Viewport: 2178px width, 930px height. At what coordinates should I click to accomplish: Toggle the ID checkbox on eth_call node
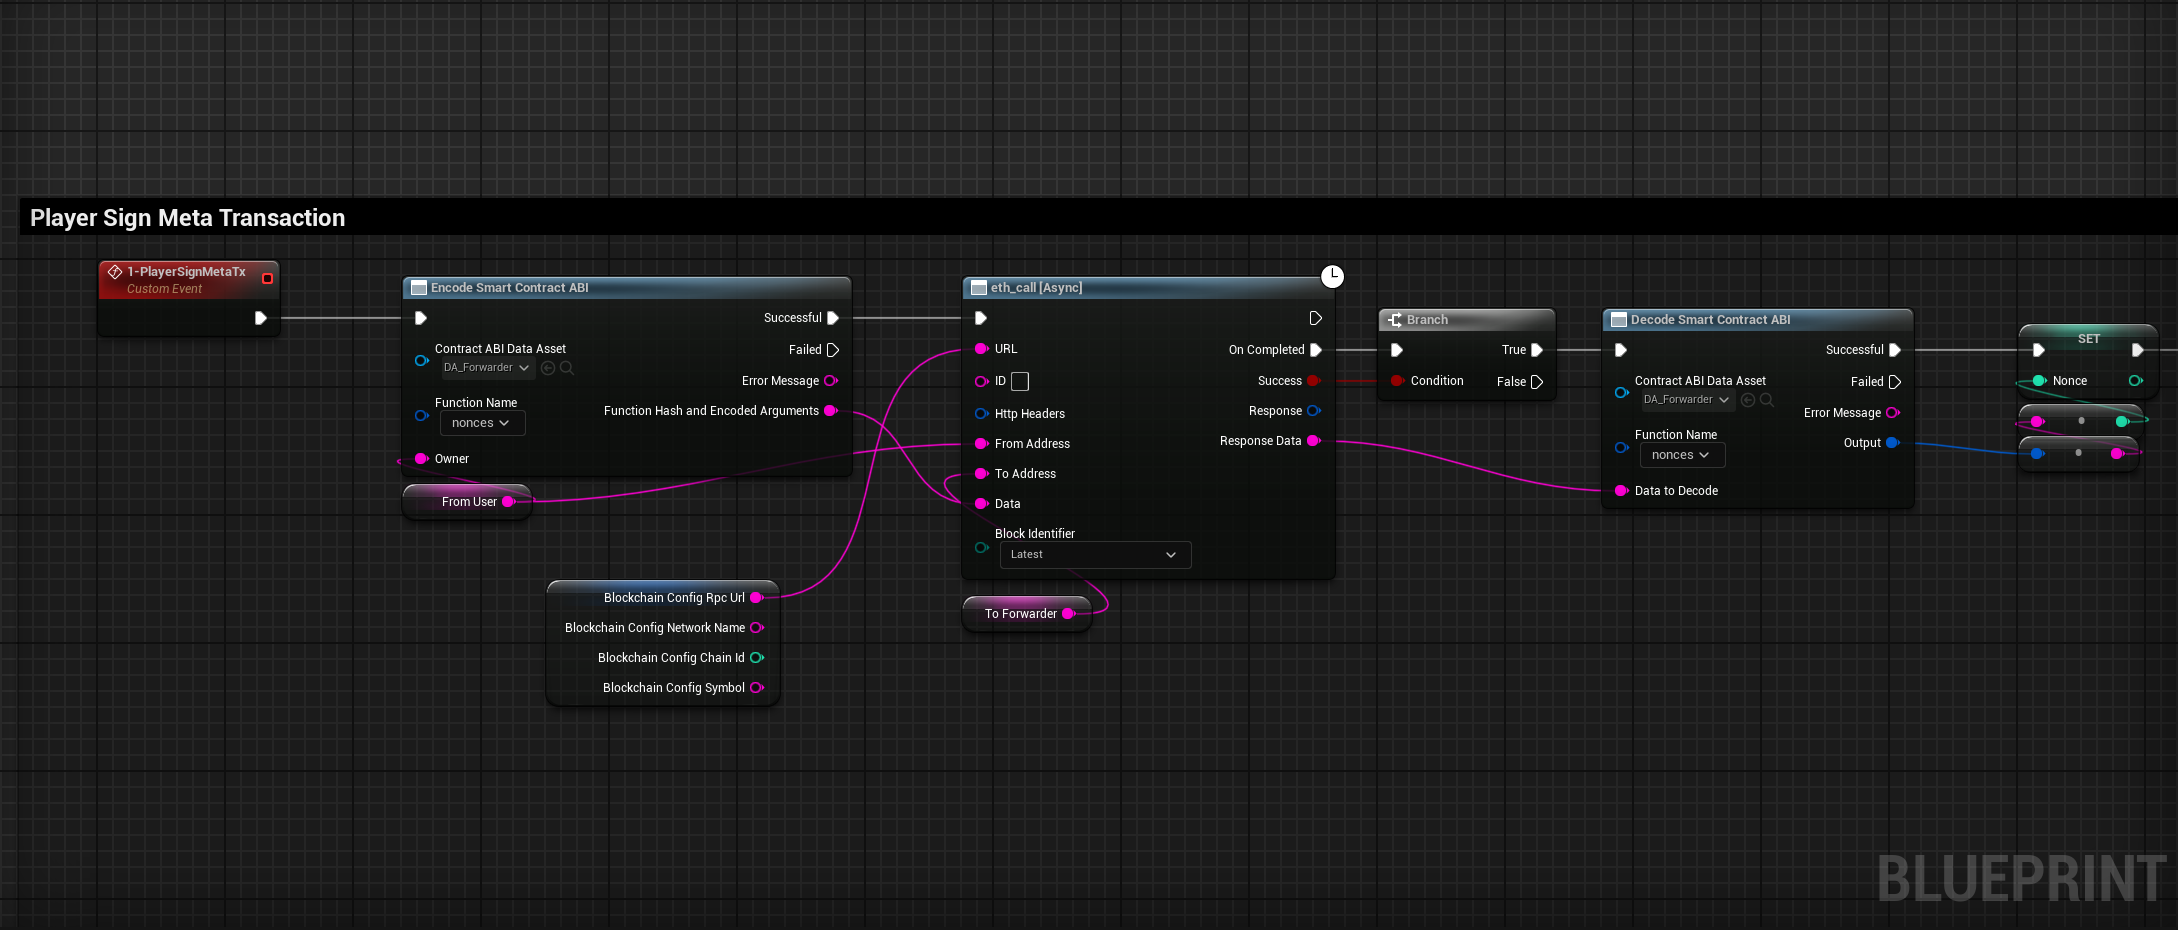(x=1020, y=381)
